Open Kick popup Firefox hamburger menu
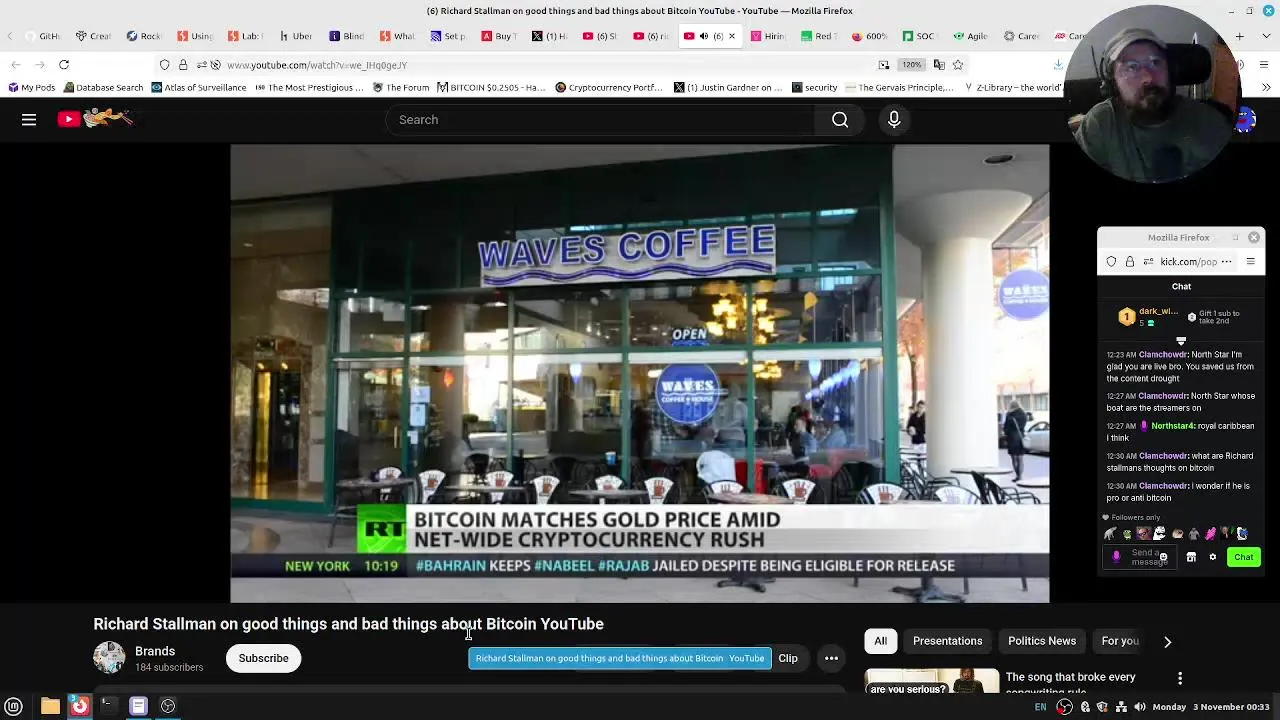Viewport: 1280px width, 720px height. (1250, 262)
